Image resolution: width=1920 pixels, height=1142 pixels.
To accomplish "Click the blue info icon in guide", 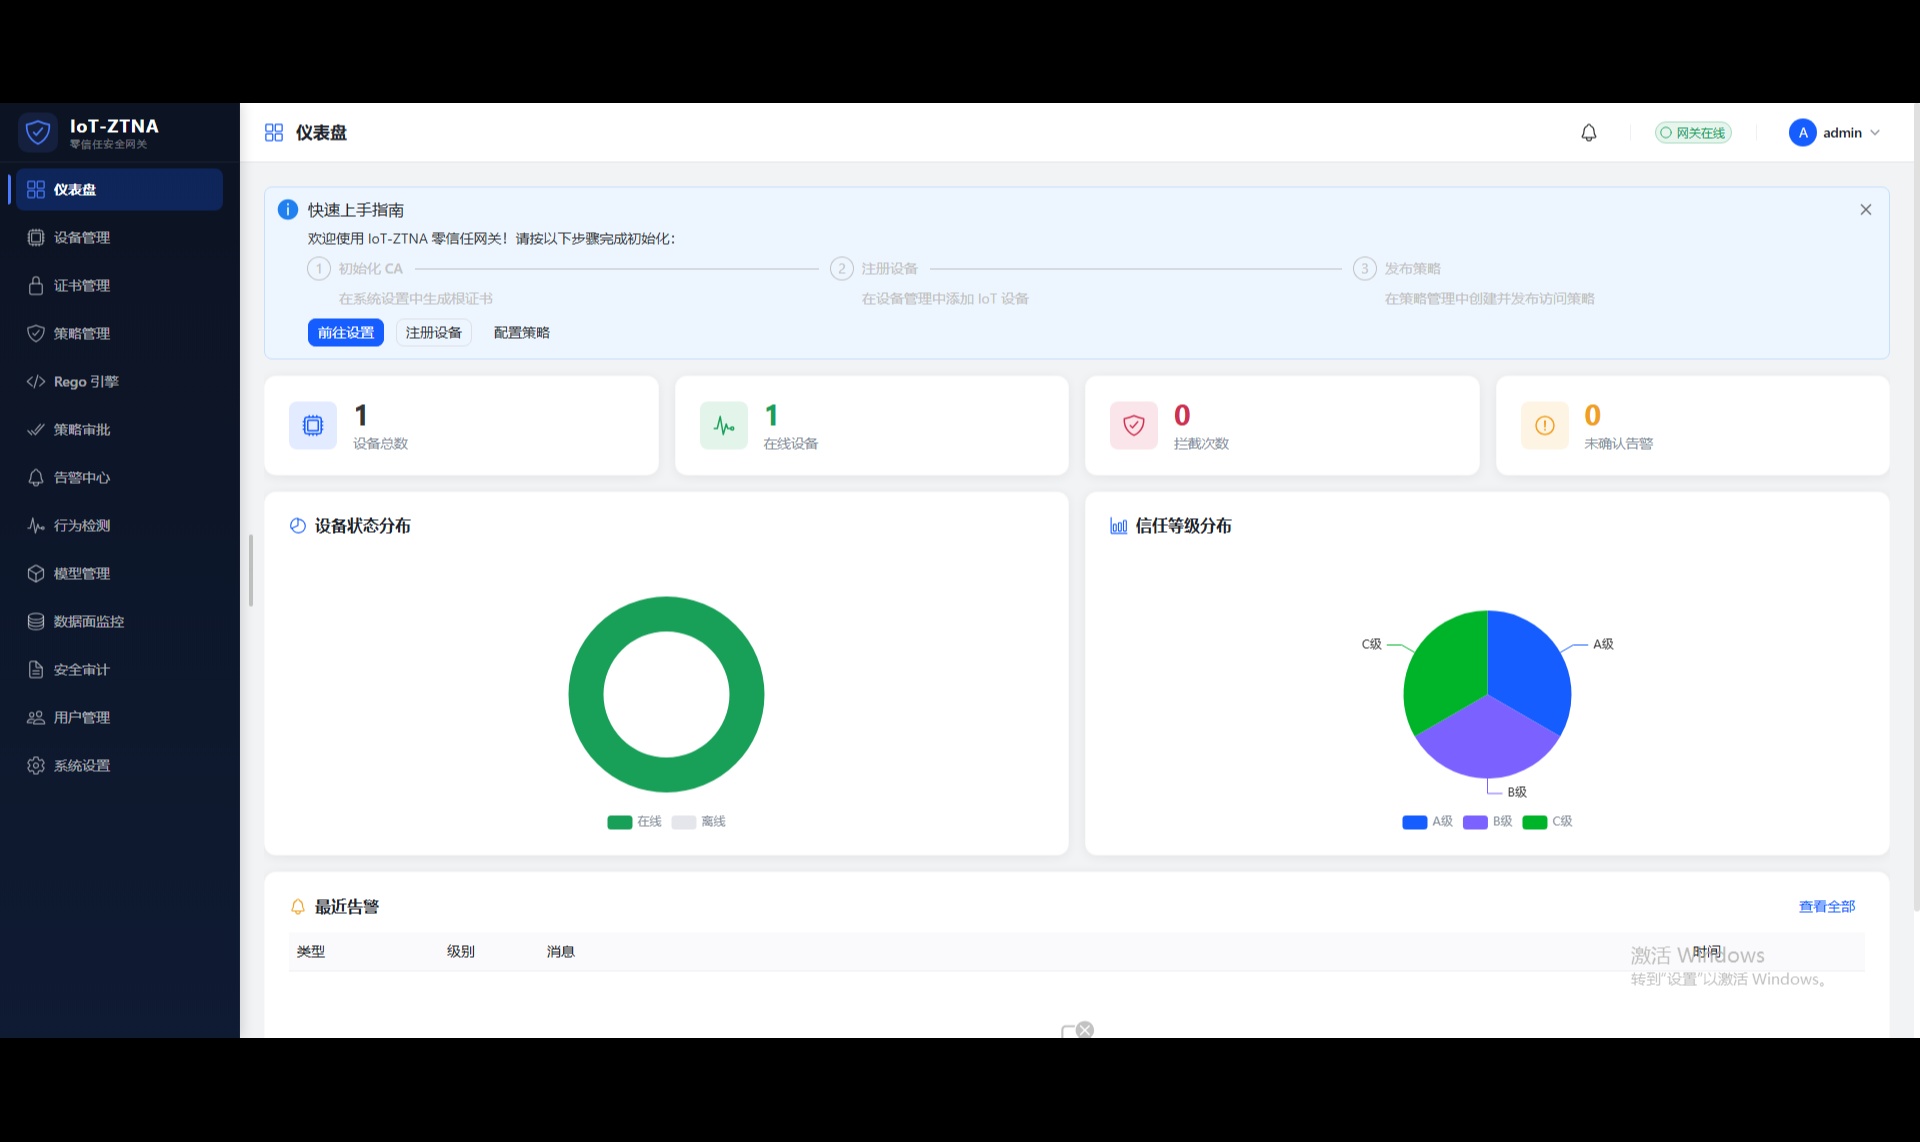I will tap(287, 209).
